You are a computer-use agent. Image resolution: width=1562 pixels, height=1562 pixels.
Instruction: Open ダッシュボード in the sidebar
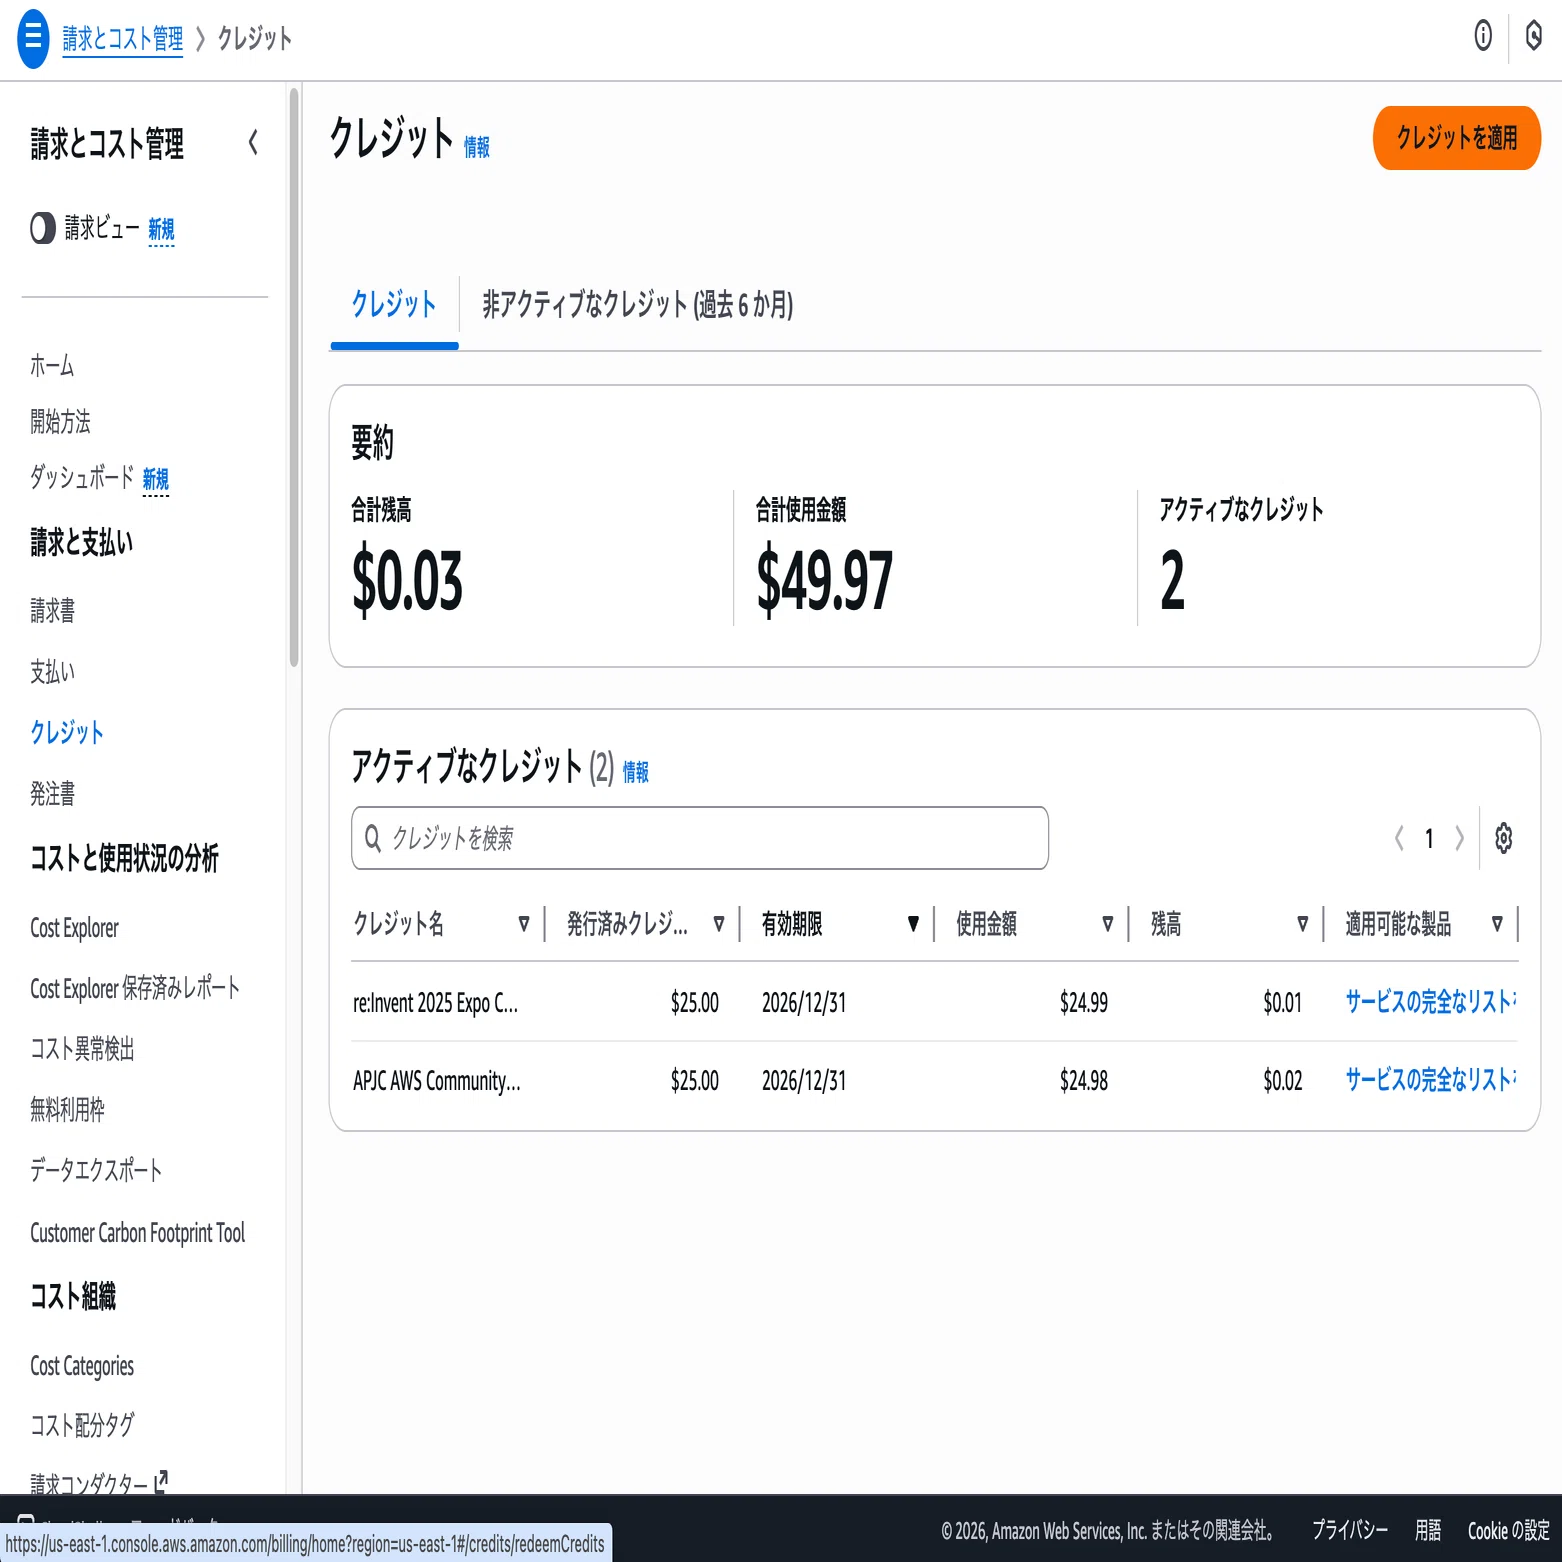pos(82,477)
